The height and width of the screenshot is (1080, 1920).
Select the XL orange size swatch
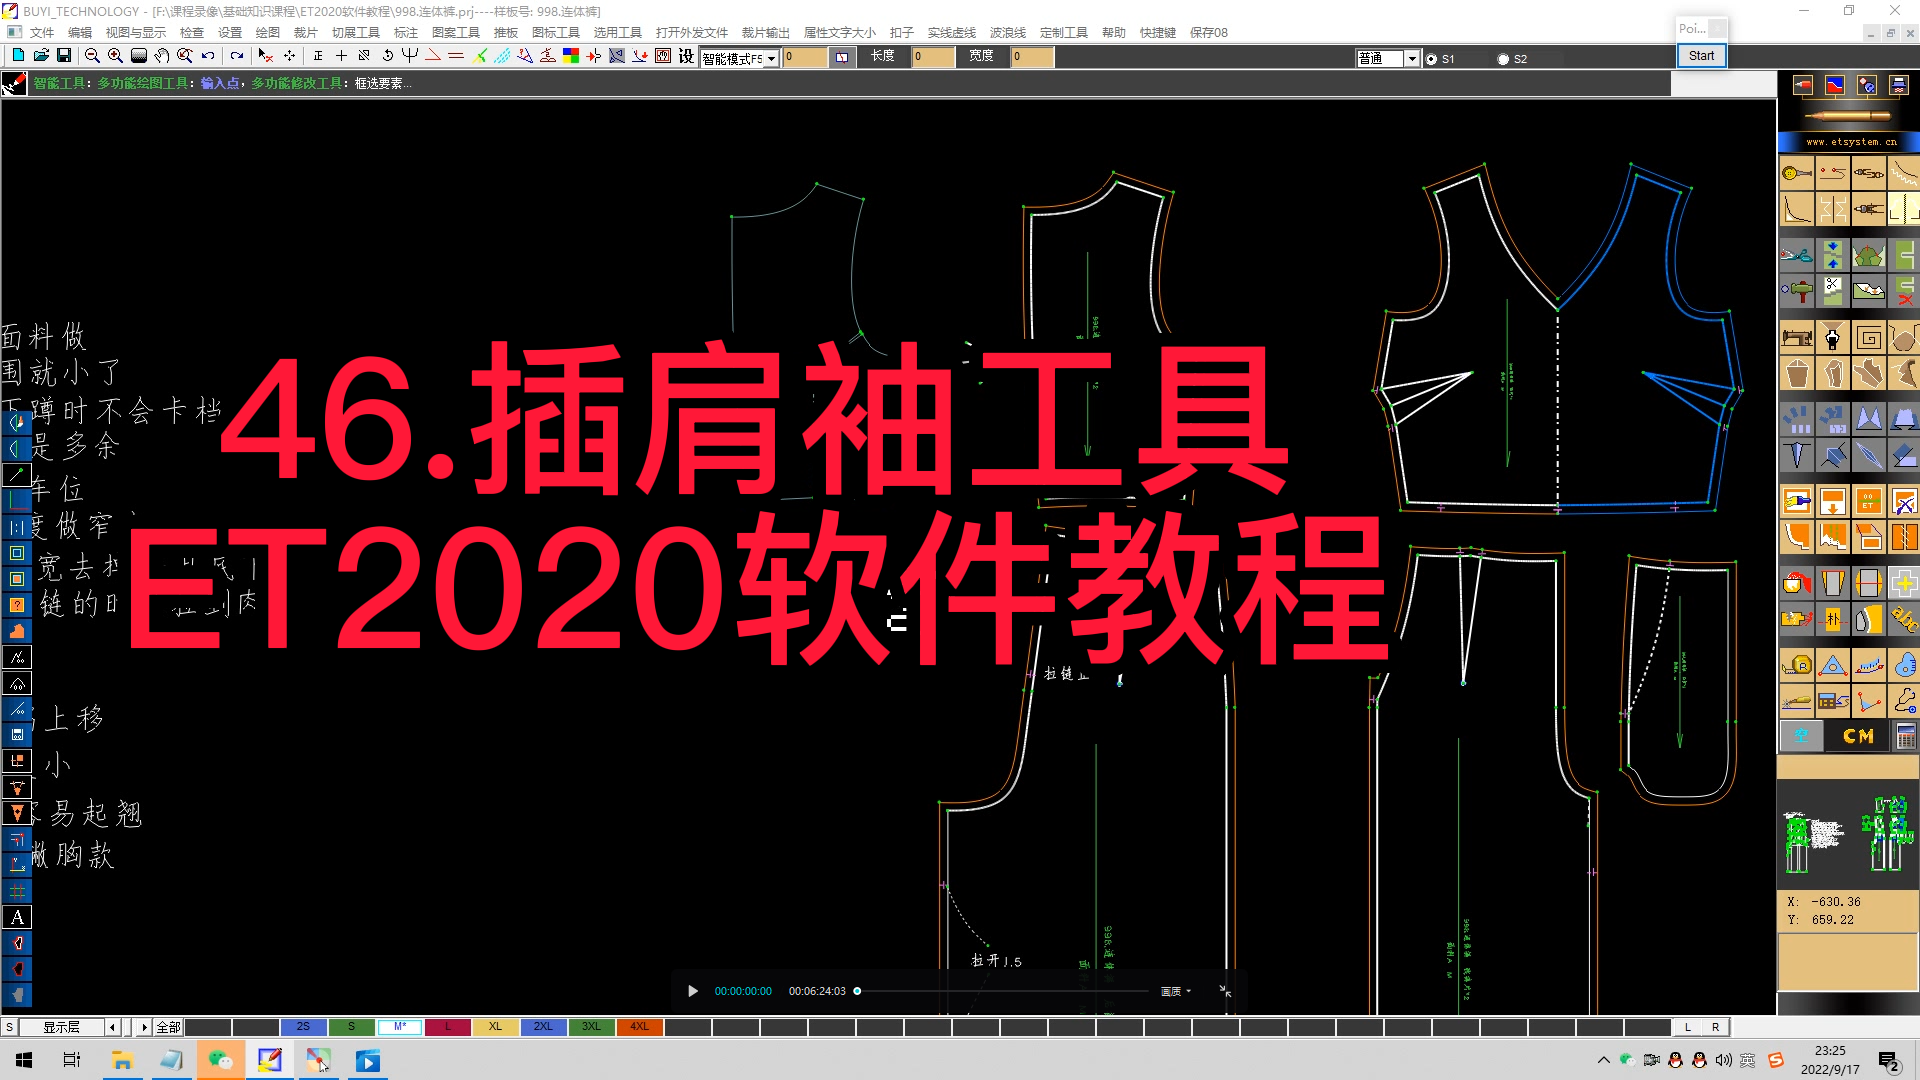tap(495, 1027)
